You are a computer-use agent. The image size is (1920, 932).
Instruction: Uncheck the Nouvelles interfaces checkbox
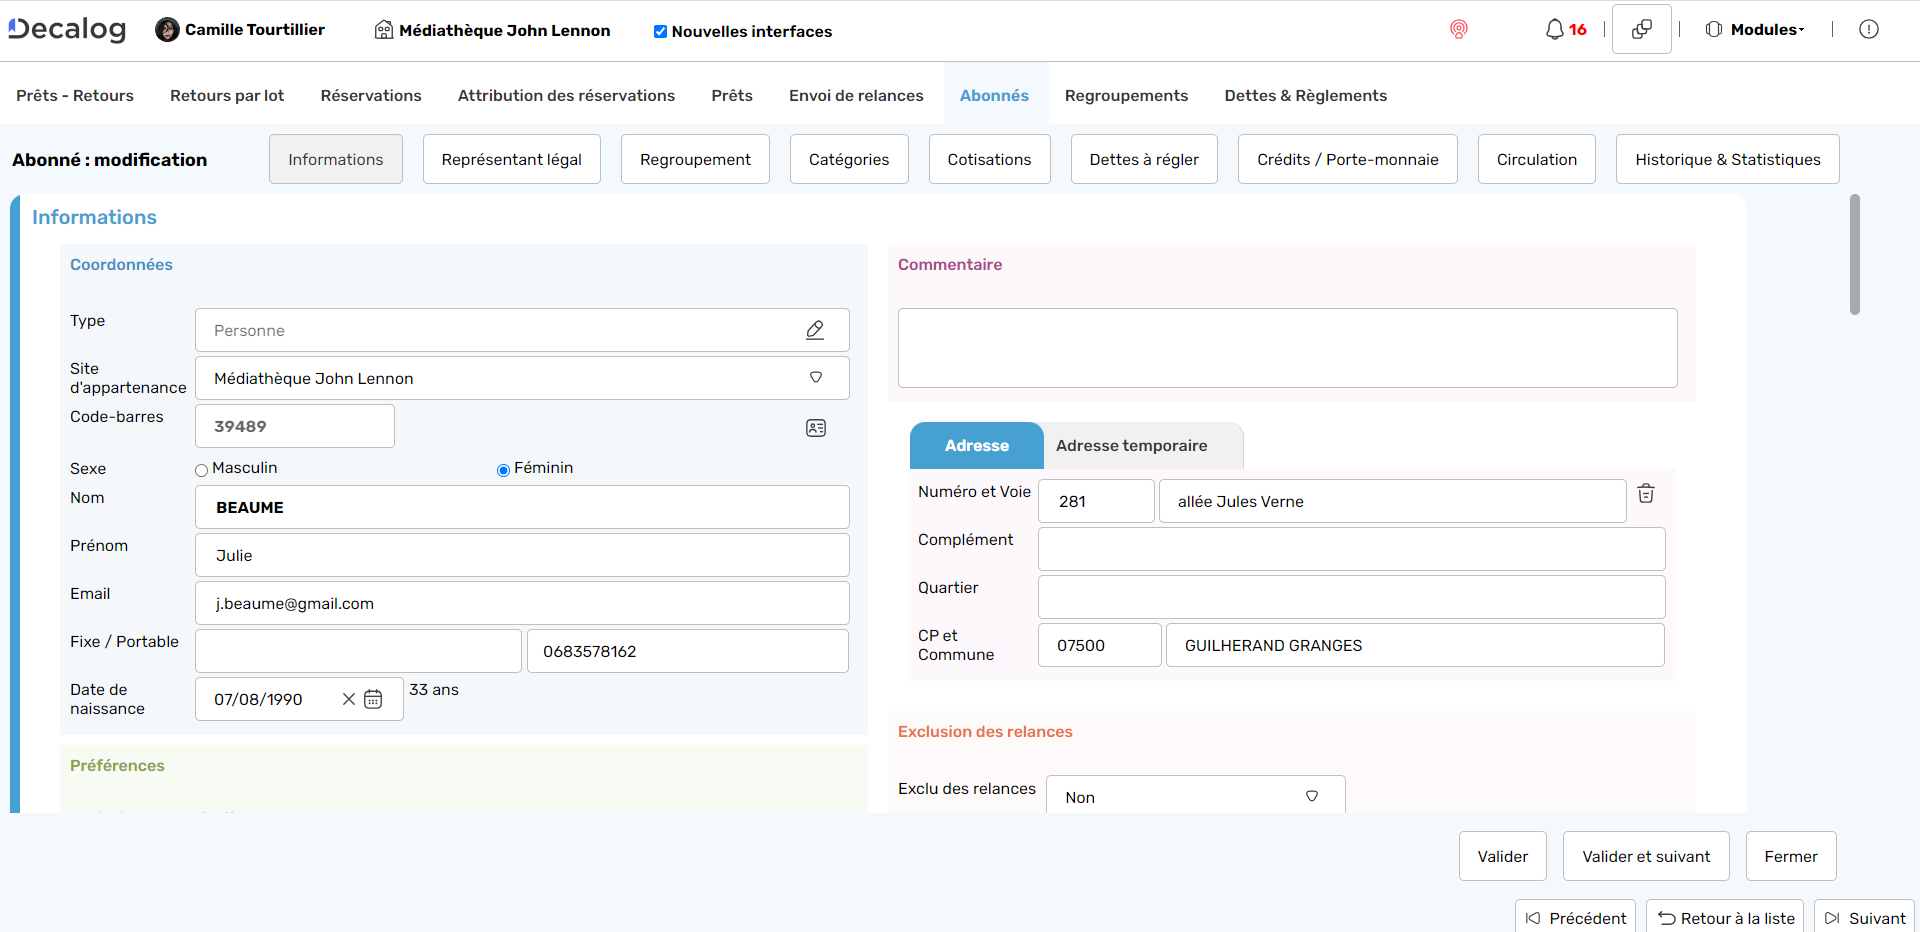pyautogui.click(x=660, y=31)
